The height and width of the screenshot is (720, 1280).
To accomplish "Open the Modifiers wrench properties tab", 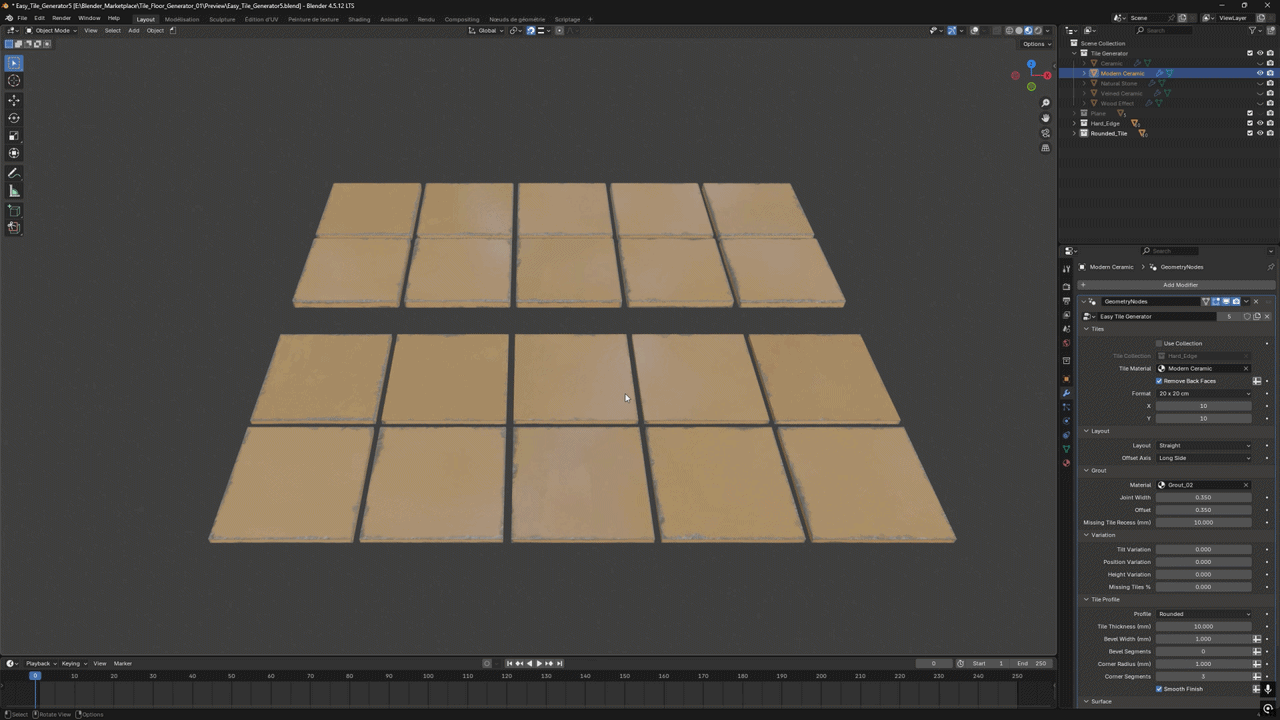I will (x=1066, y=393).
